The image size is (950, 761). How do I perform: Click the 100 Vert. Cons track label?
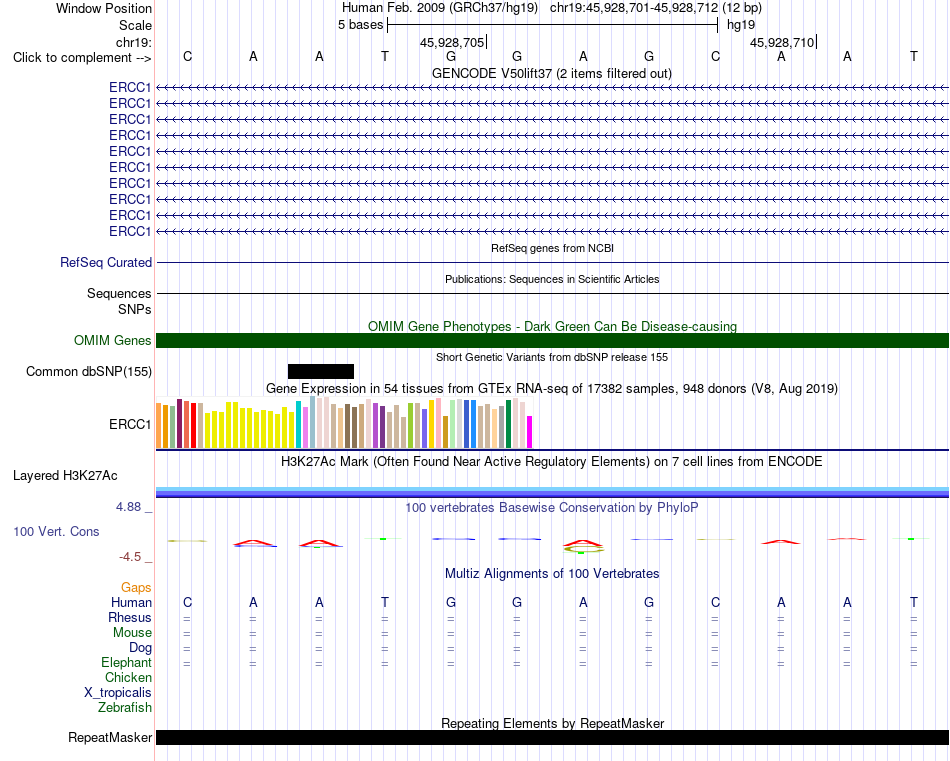(x=56, y=531)
